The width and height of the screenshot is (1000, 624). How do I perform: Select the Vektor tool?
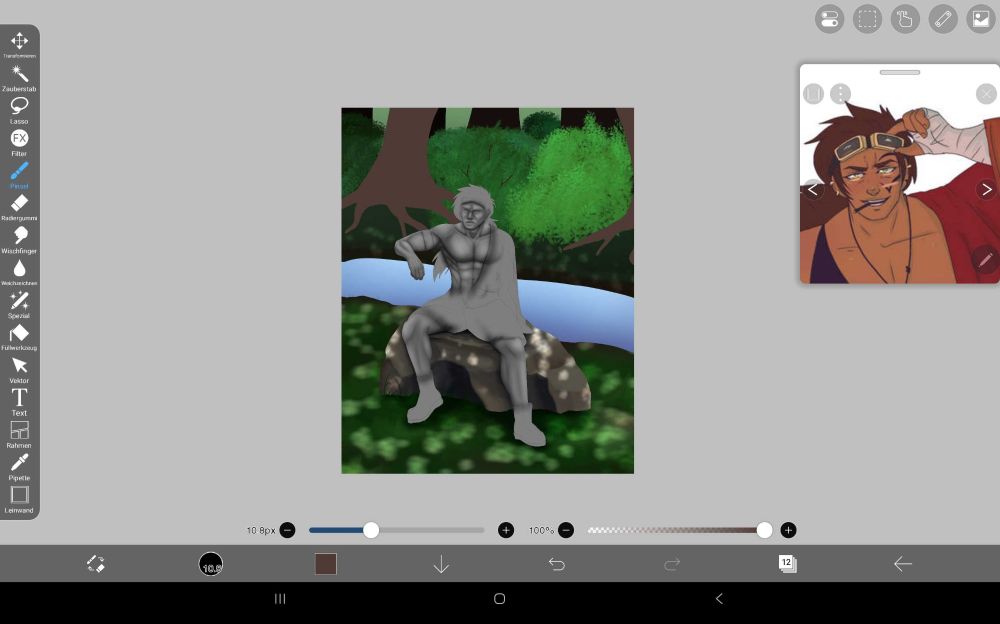(x=19, y=366)
